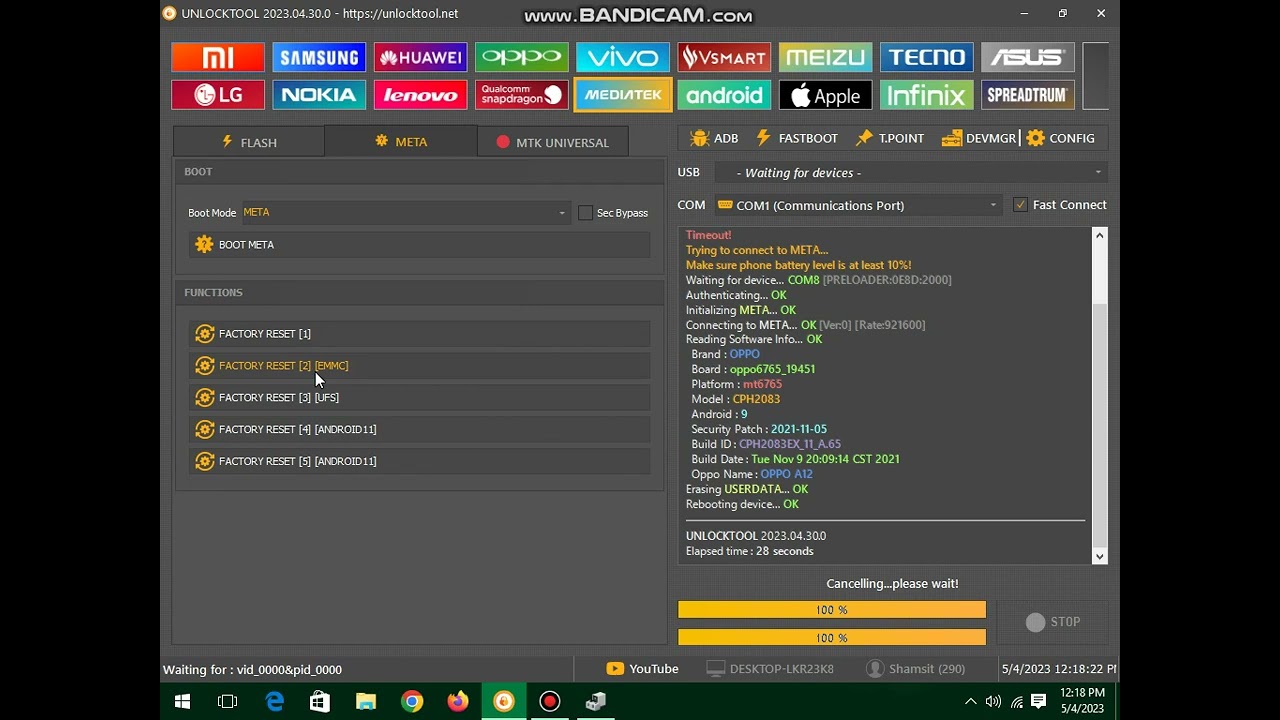Select the Android brand tile
Screen dimensions: 1280x720
click(x=723, y=95)
